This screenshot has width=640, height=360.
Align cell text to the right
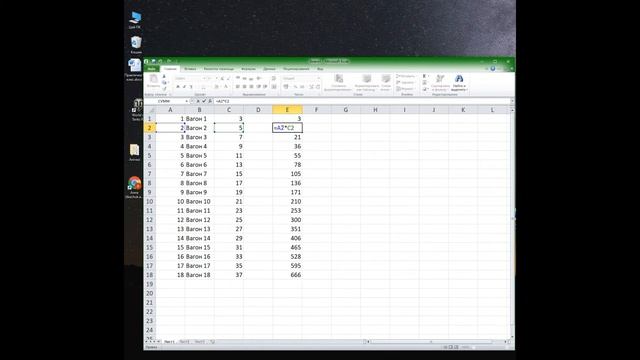(251, 87)
